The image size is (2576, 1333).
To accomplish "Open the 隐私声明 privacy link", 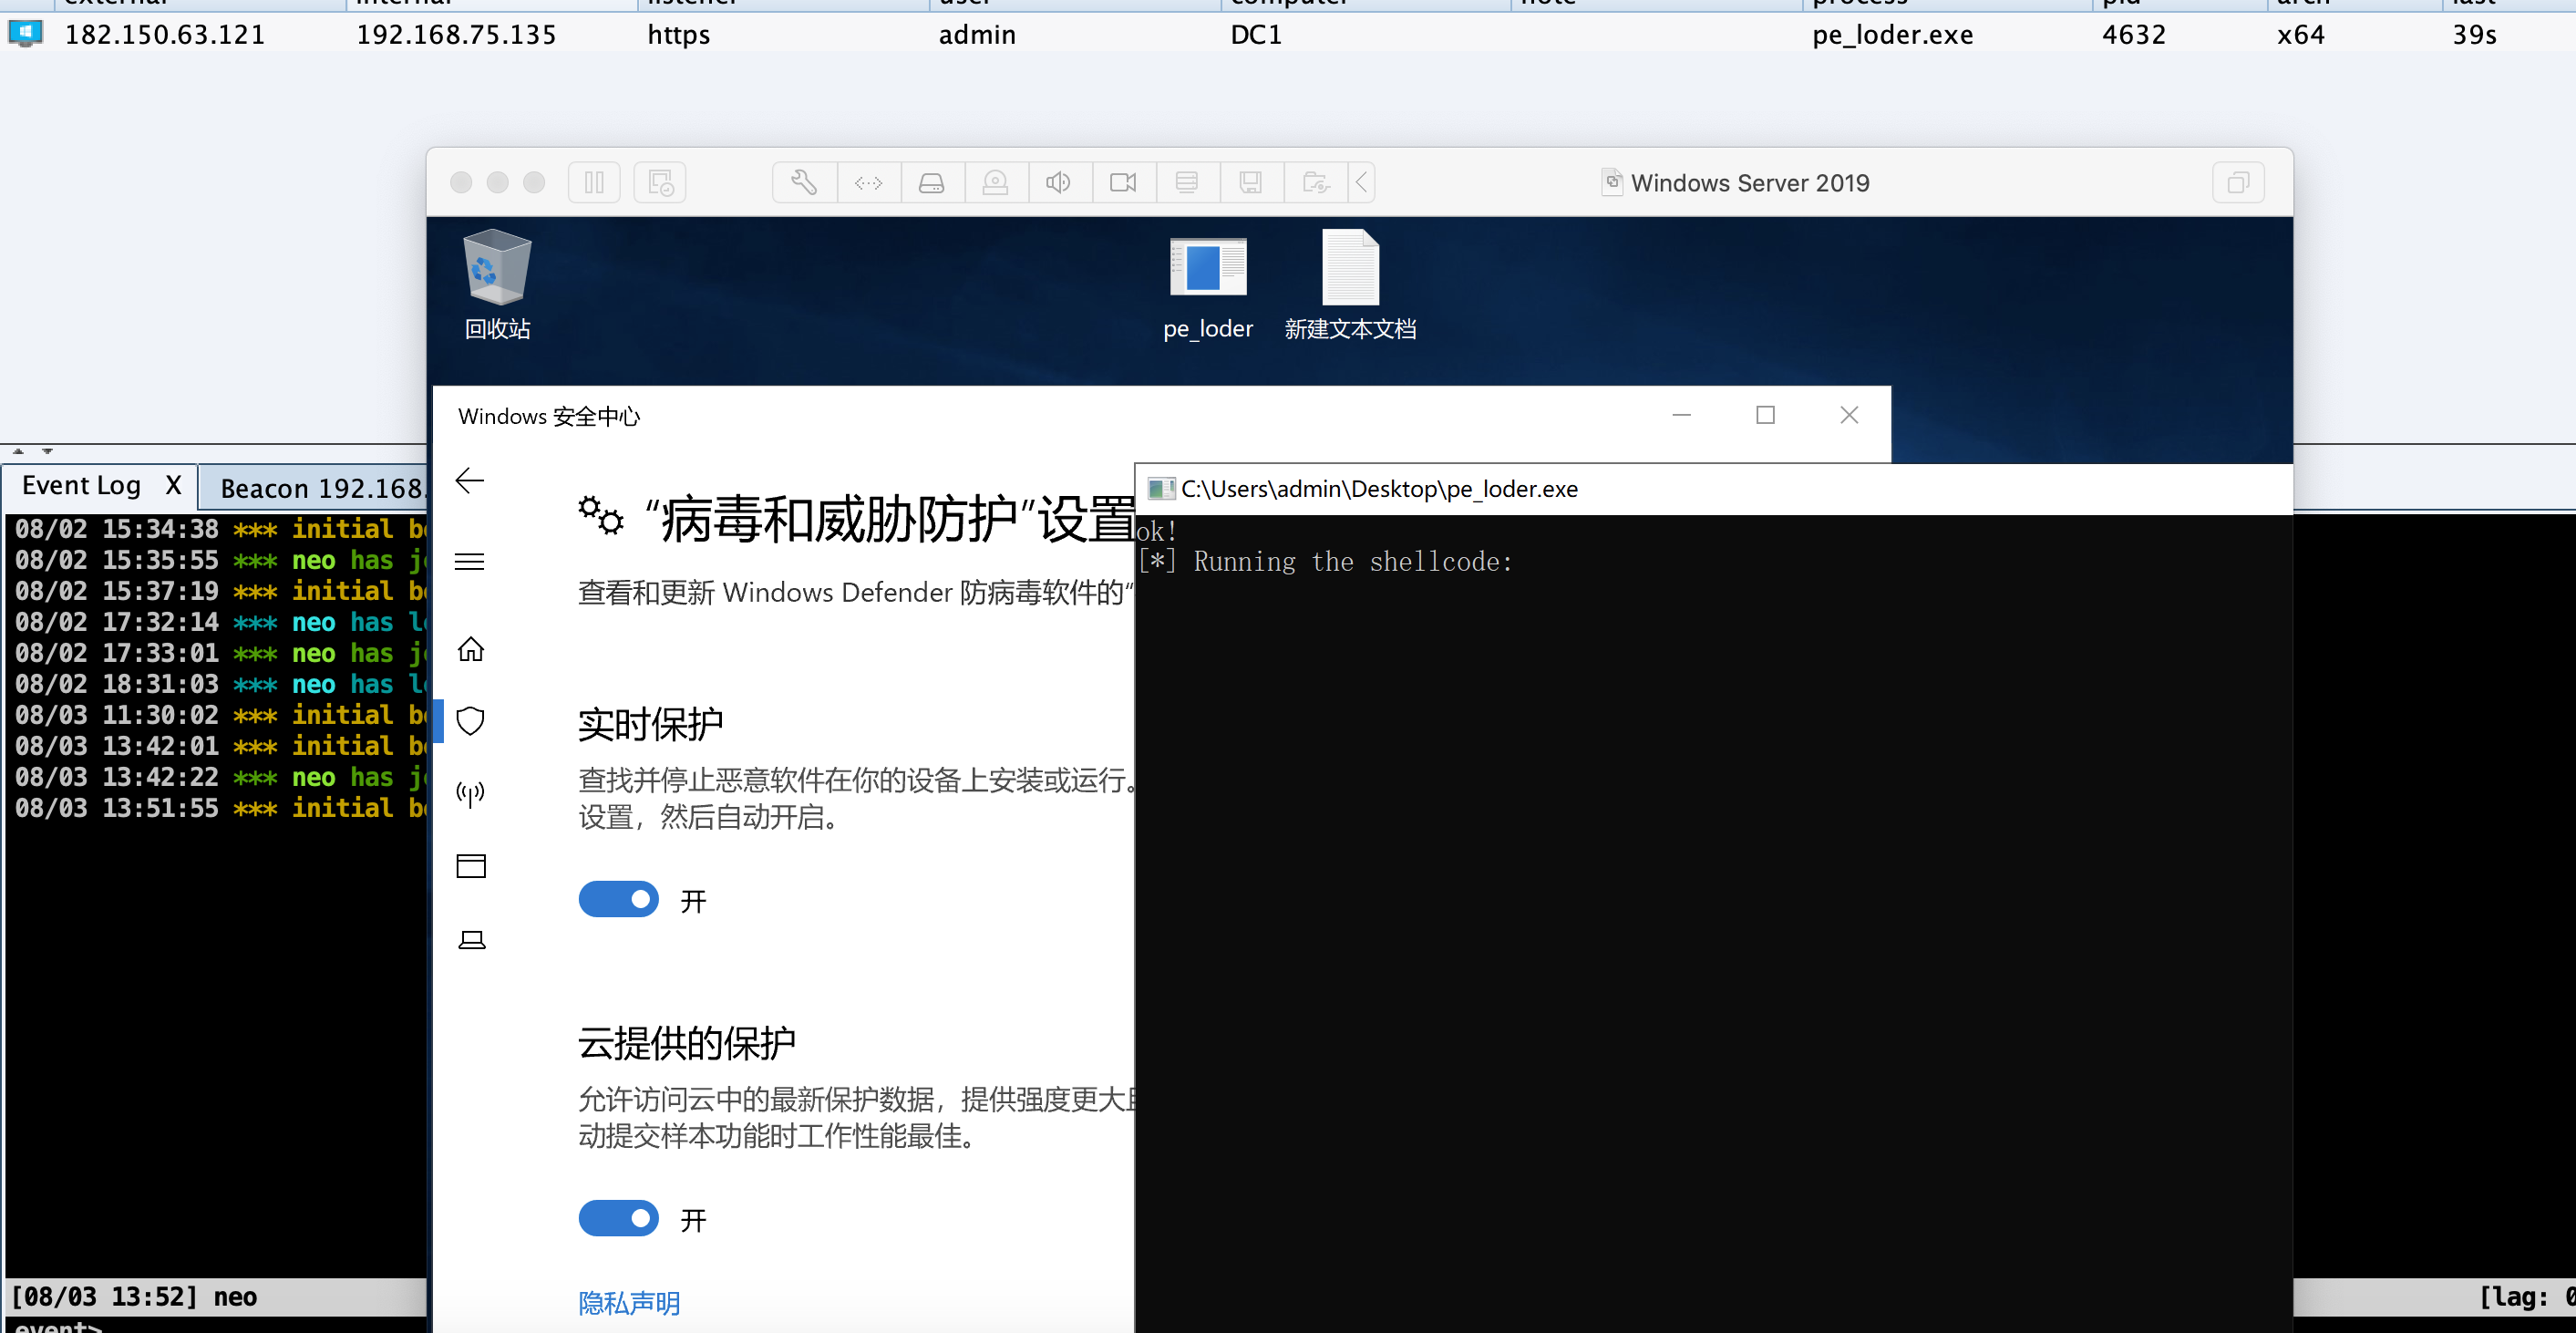I will click(629, 1303).
